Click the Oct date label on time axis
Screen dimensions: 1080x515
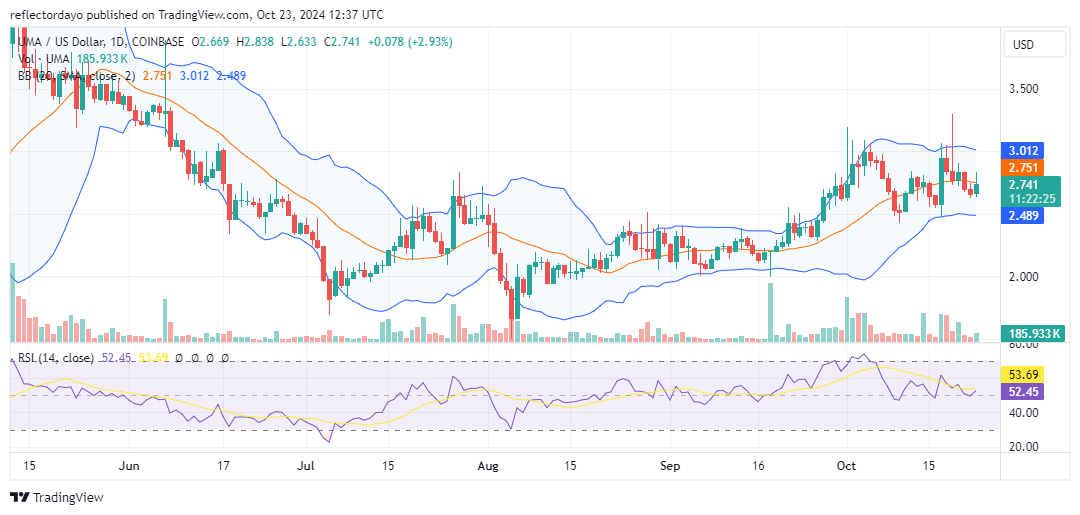pyautogui.click(x=846, y=466)
